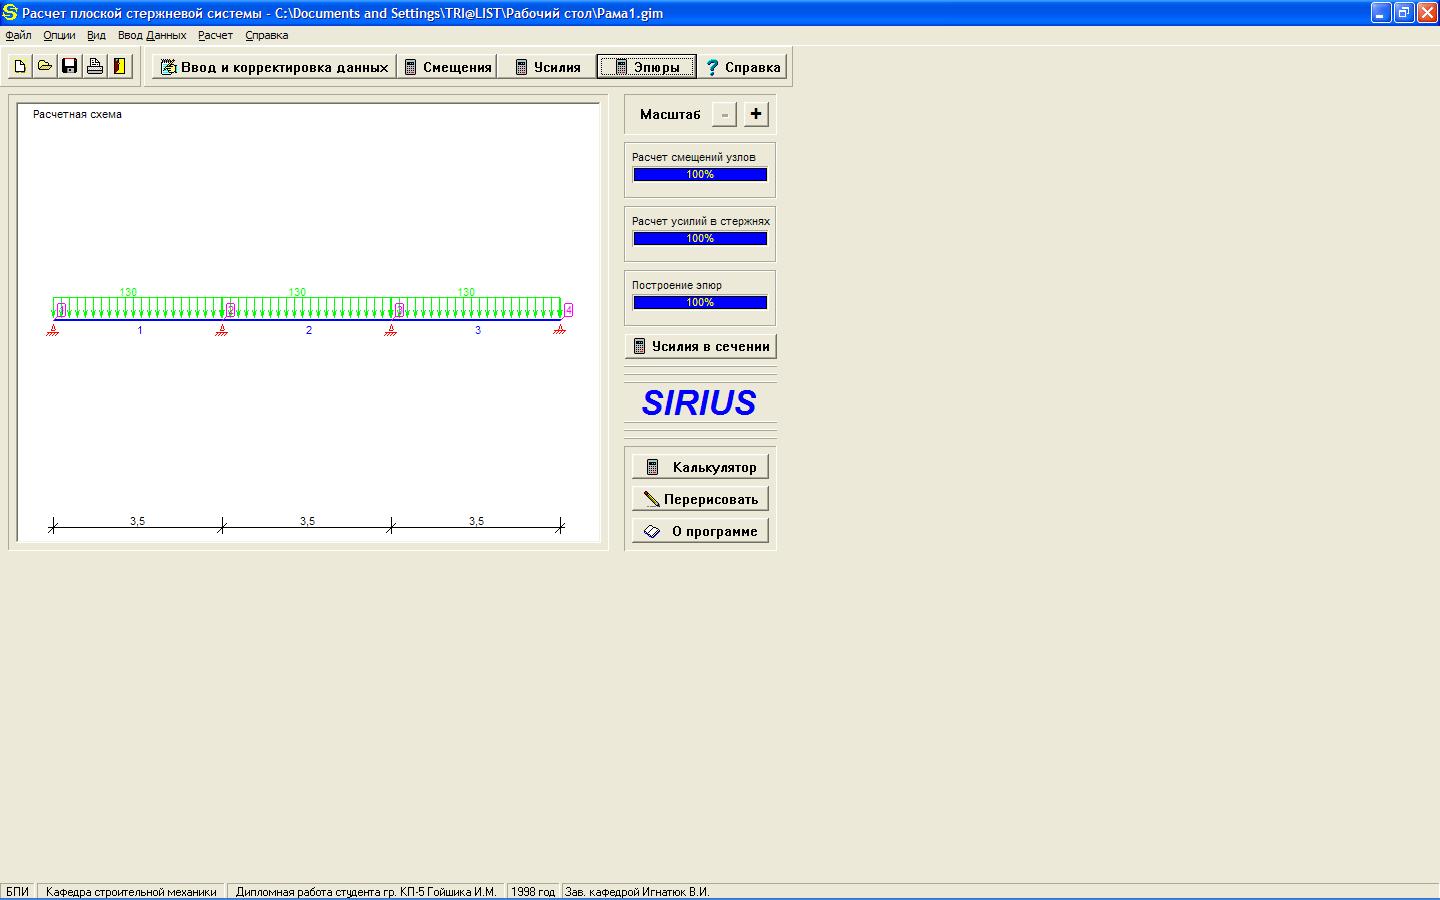
Task: Select the Эпюры view button
Action: click(x=646, y=67)
